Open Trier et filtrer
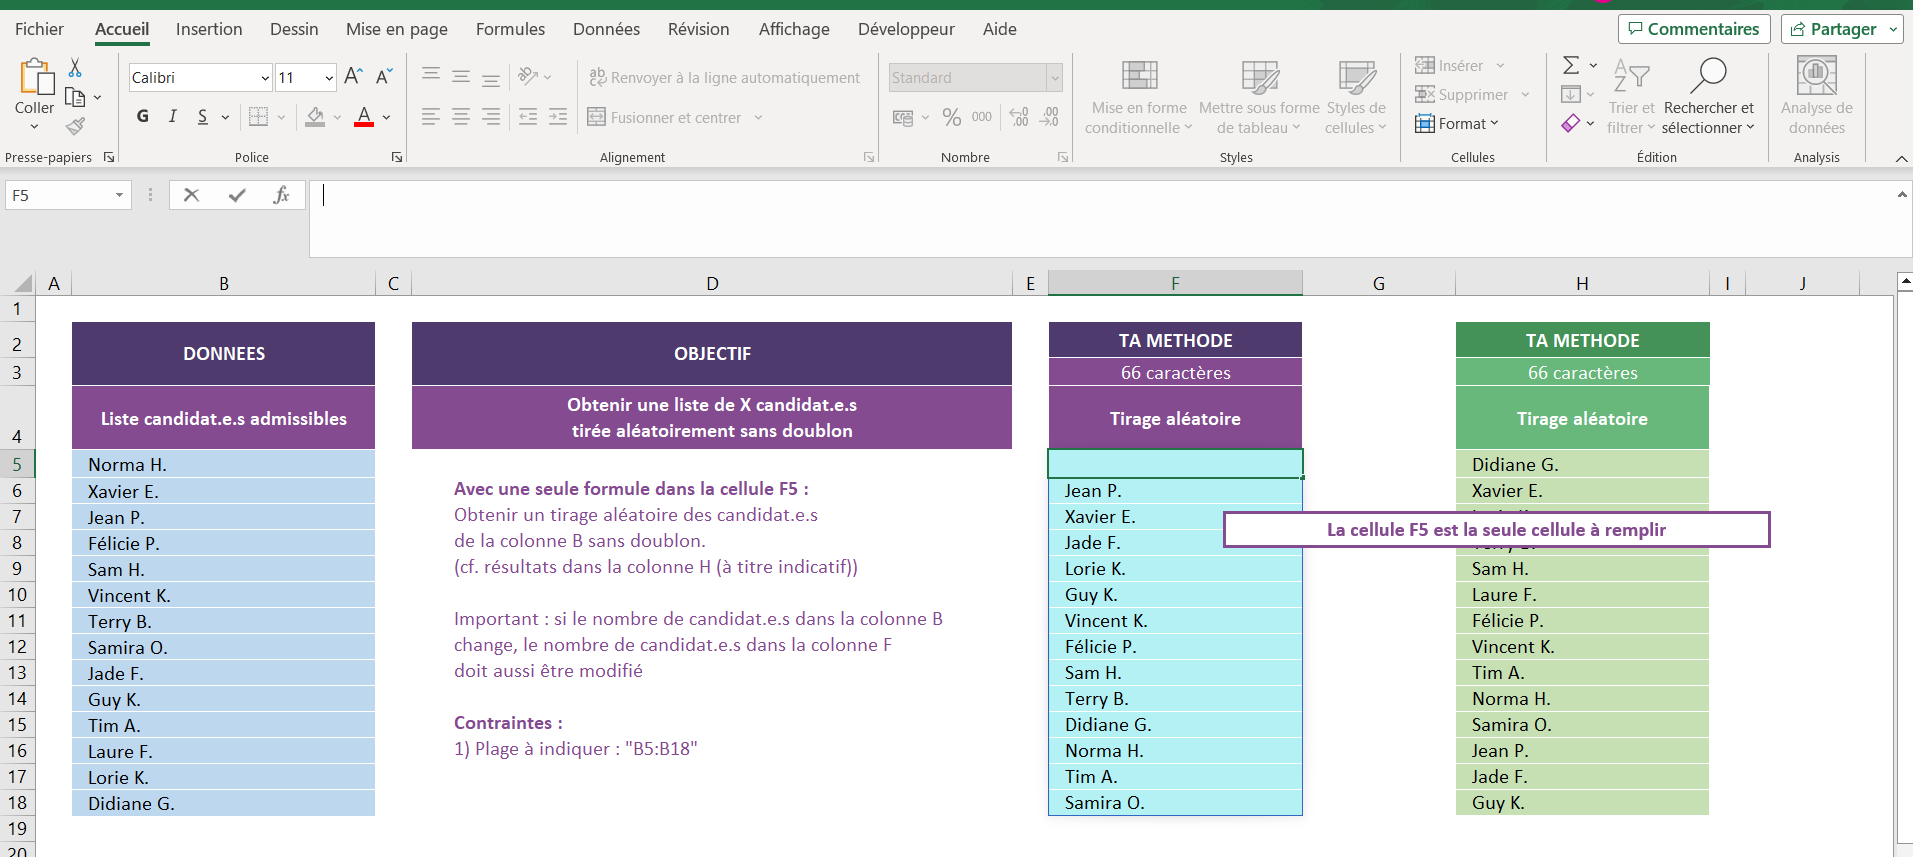The image size is (1913, 857). point(1631,97)
